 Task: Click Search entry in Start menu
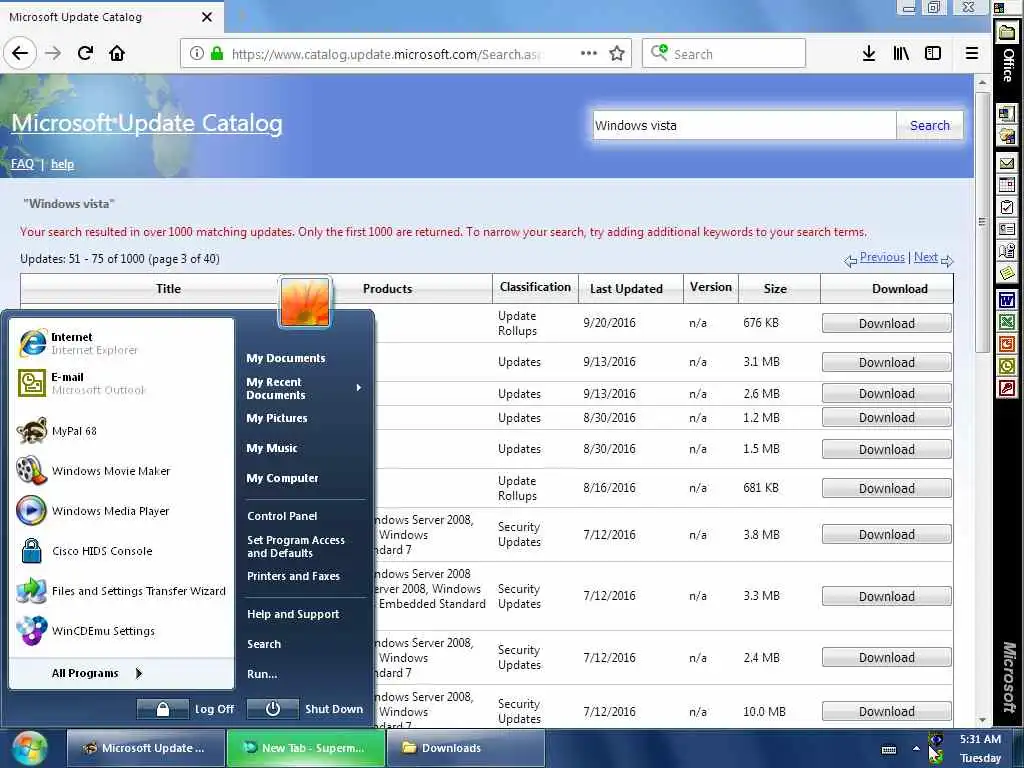(264, 644)
